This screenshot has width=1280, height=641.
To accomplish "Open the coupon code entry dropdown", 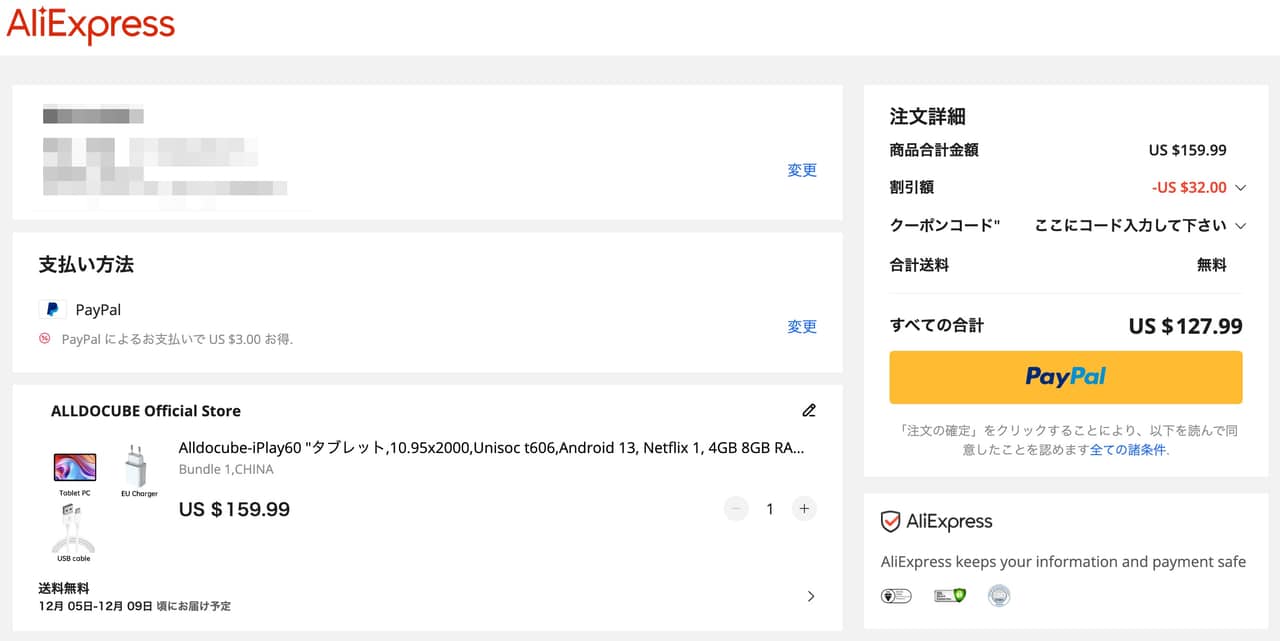I will pos(1241,226).
